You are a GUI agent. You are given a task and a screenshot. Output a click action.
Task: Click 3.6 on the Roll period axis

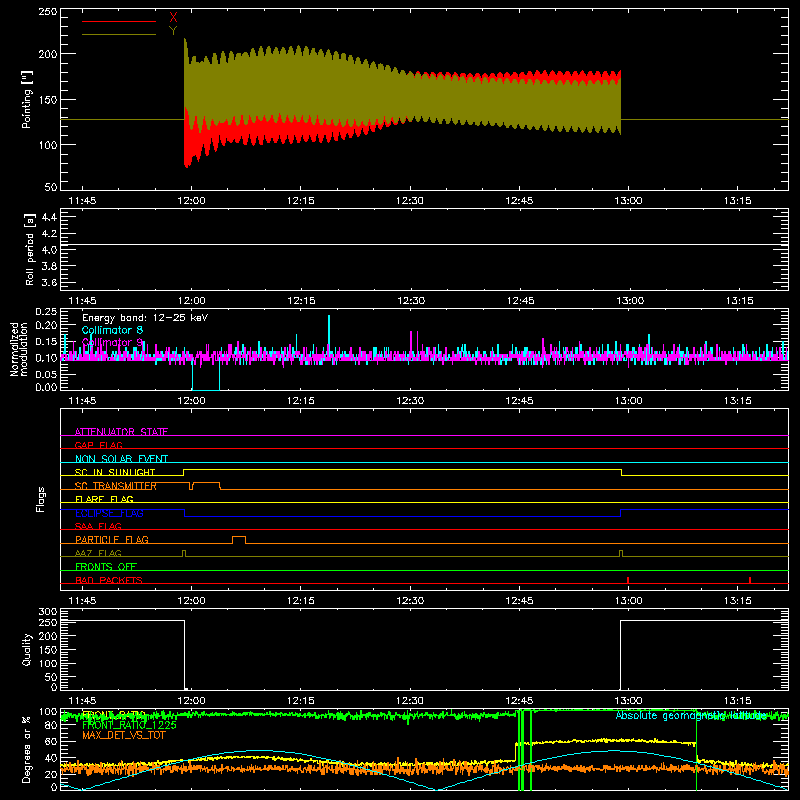[x=49, y=283]
